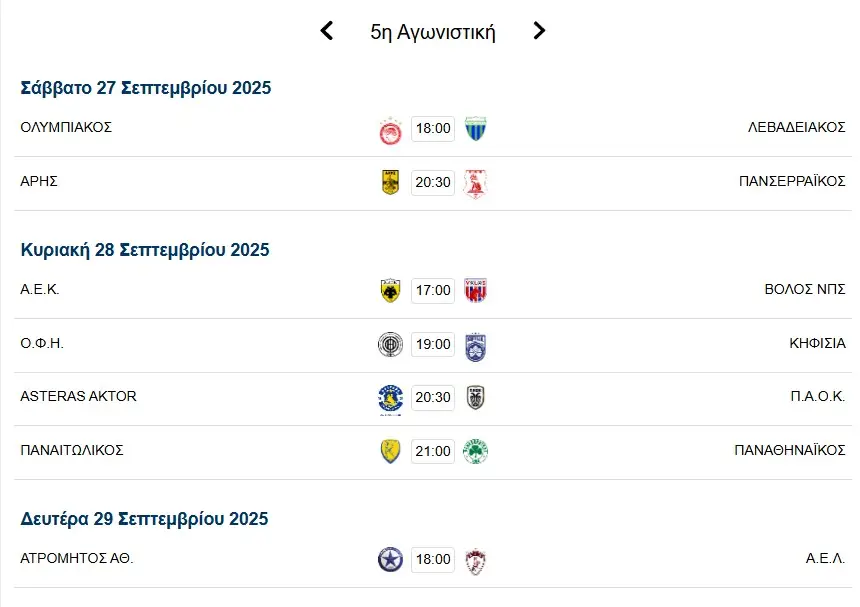This screenshot has width=860, height=607.
Task: Click the Panathinaikos club crest
Action: point(475,452)
